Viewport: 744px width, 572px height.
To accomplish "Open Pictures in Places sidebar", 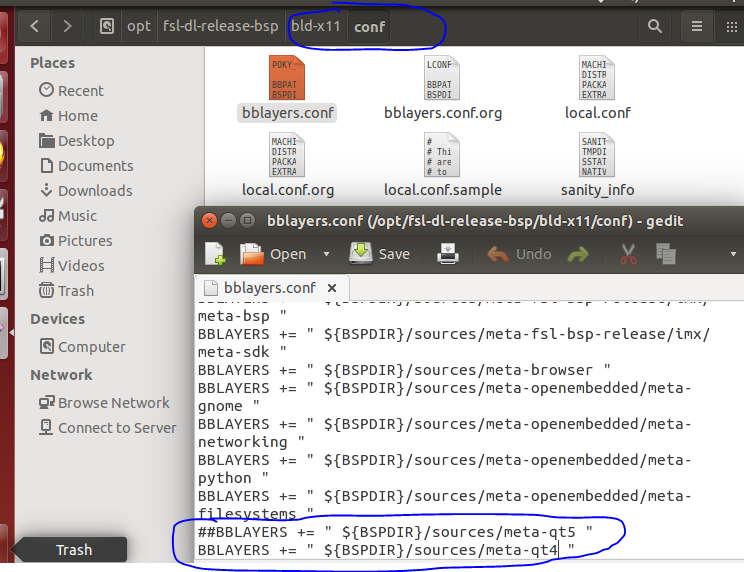I will pyautogui.click(x=76, y=240).
